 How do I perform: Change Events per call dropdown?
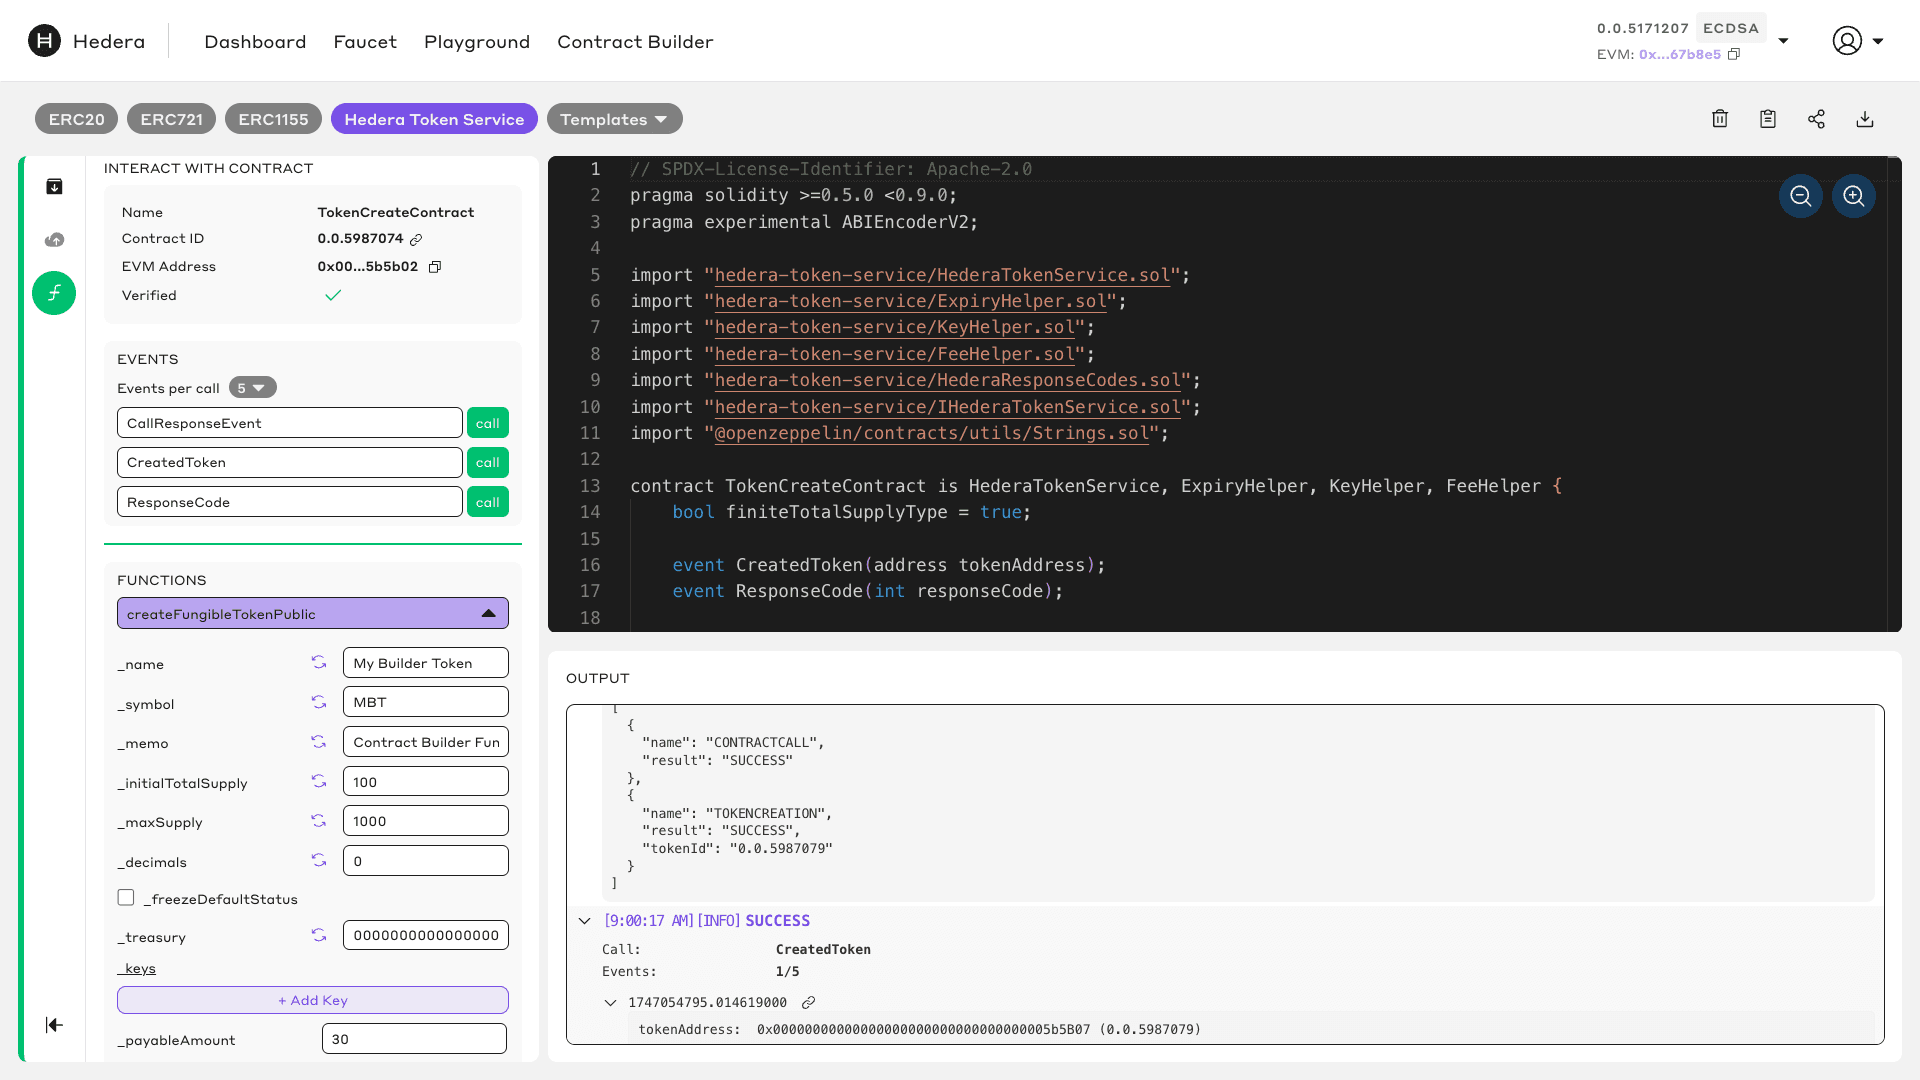(x=252, y=388)
